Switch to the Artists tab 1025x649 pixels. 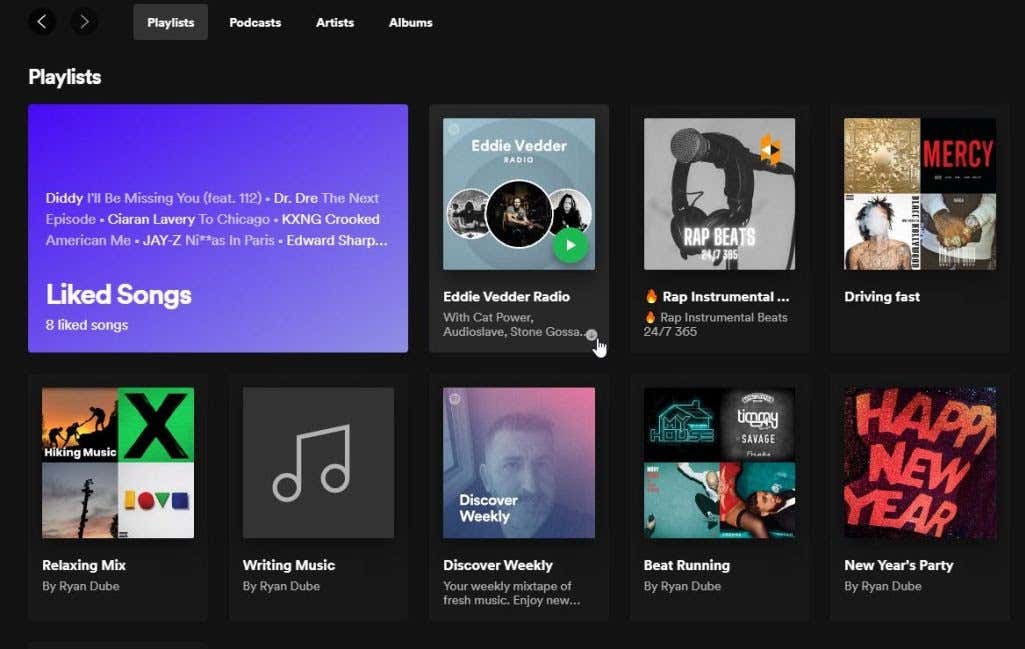tap(335, 22)
